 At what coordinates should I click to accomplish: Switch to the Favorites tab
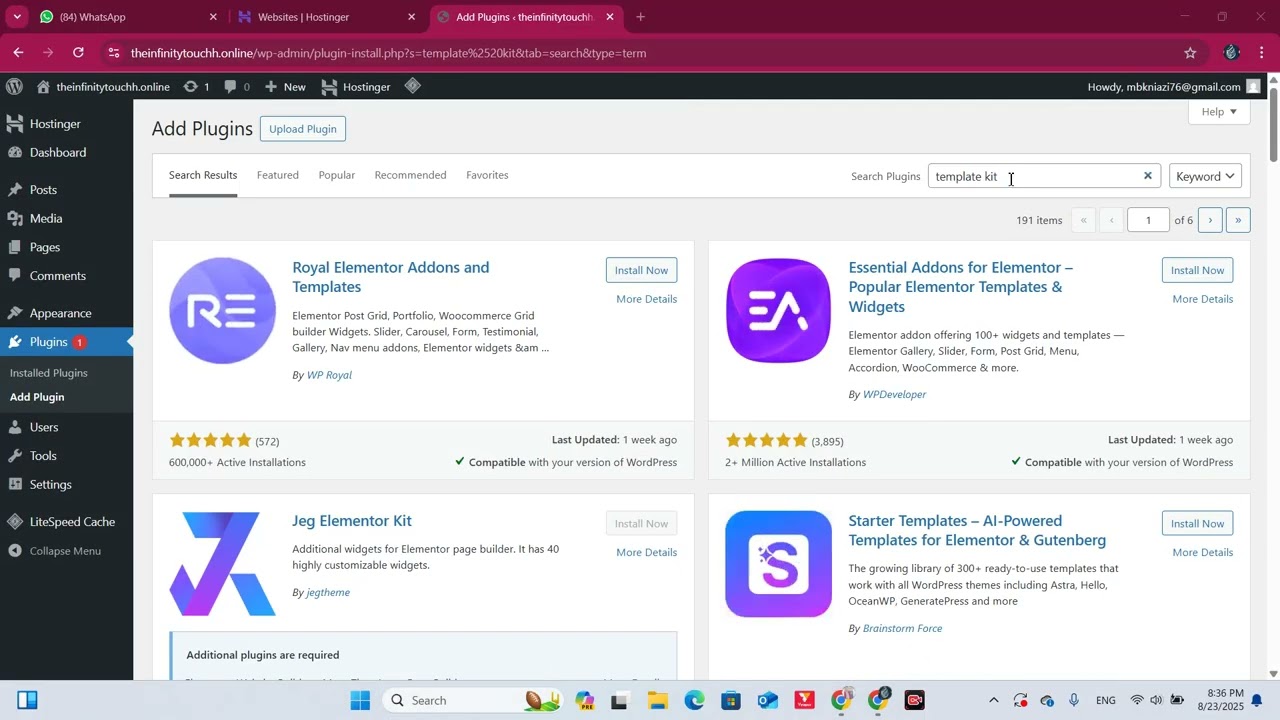tap(487, 175)
